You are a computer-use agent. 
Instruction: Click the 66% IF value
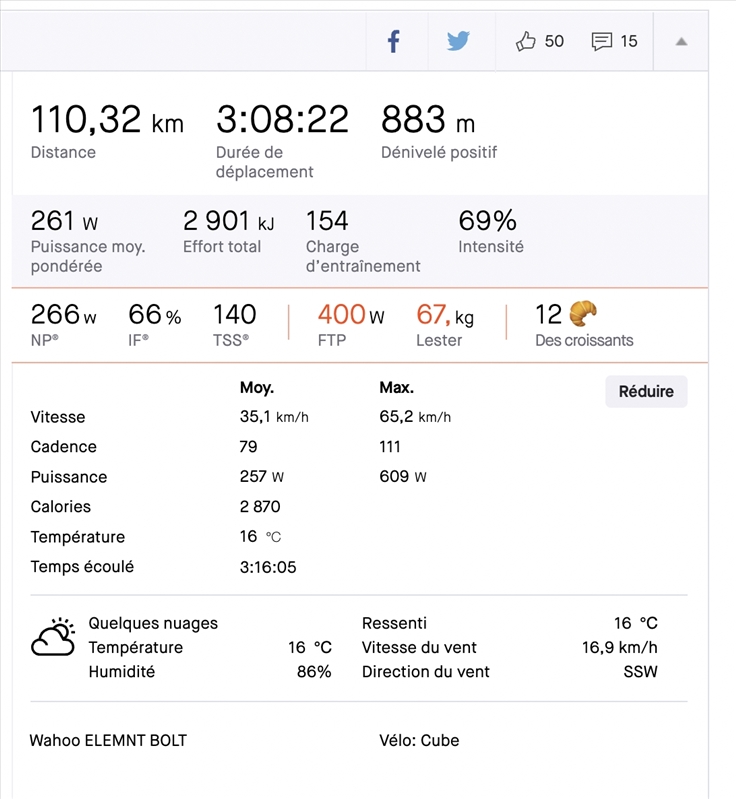point(155,314)
